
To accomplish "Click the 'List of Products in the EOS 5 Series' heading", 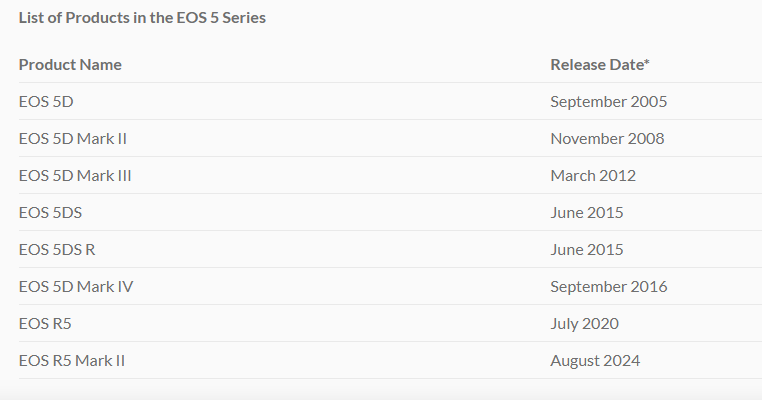I will click(142, 18).
